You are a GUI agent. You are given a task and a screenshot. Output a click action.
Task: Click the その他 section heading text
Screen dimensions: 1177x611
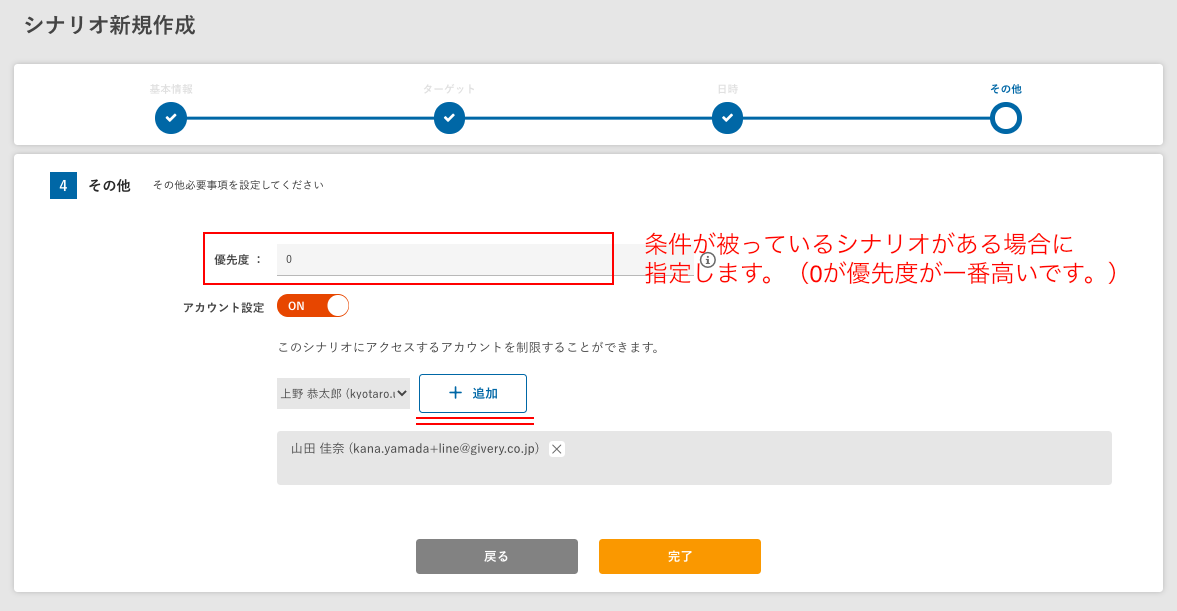(109, 186)
